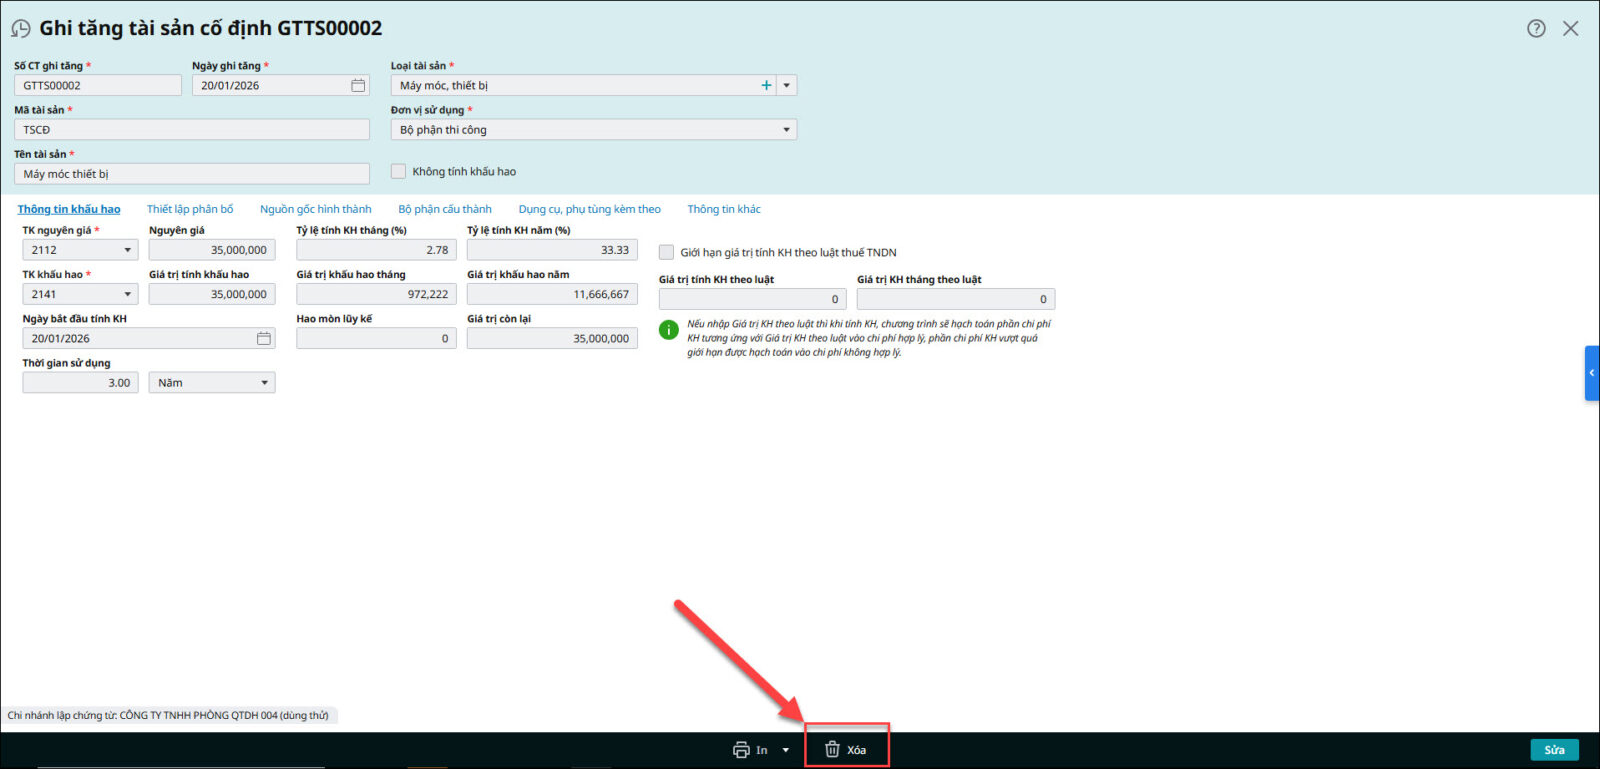The width and height of the screenshot is (1600, 769).
Task: Open calendar picker for Ngày ghi tăng
Action: pos(358,86)
